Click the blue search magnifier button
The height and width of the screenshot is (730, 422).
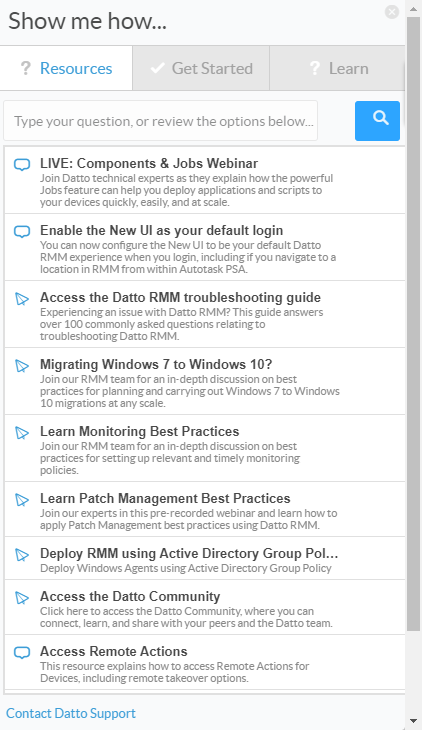[377, 121]
